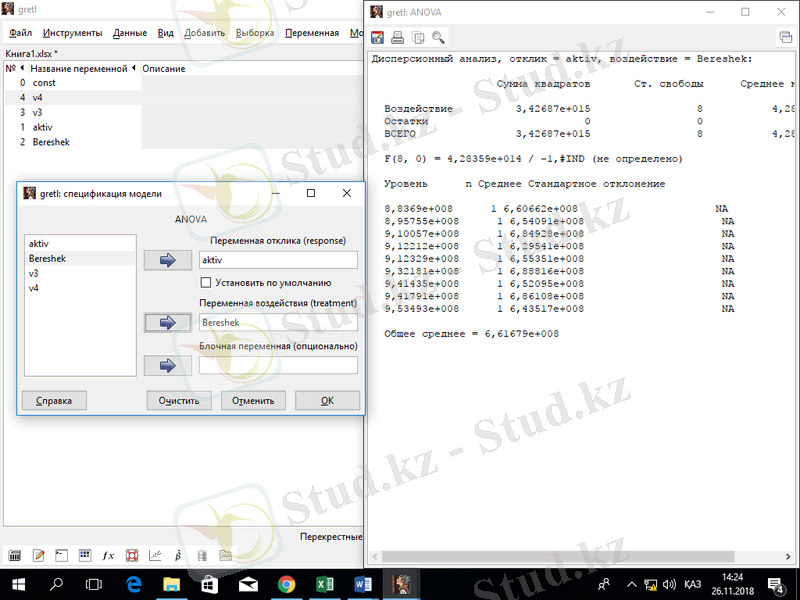Click right arrow of ANOVA horizontal scrollbar
The width and height of the screenshot is (800, 600).
coord(788,557)
